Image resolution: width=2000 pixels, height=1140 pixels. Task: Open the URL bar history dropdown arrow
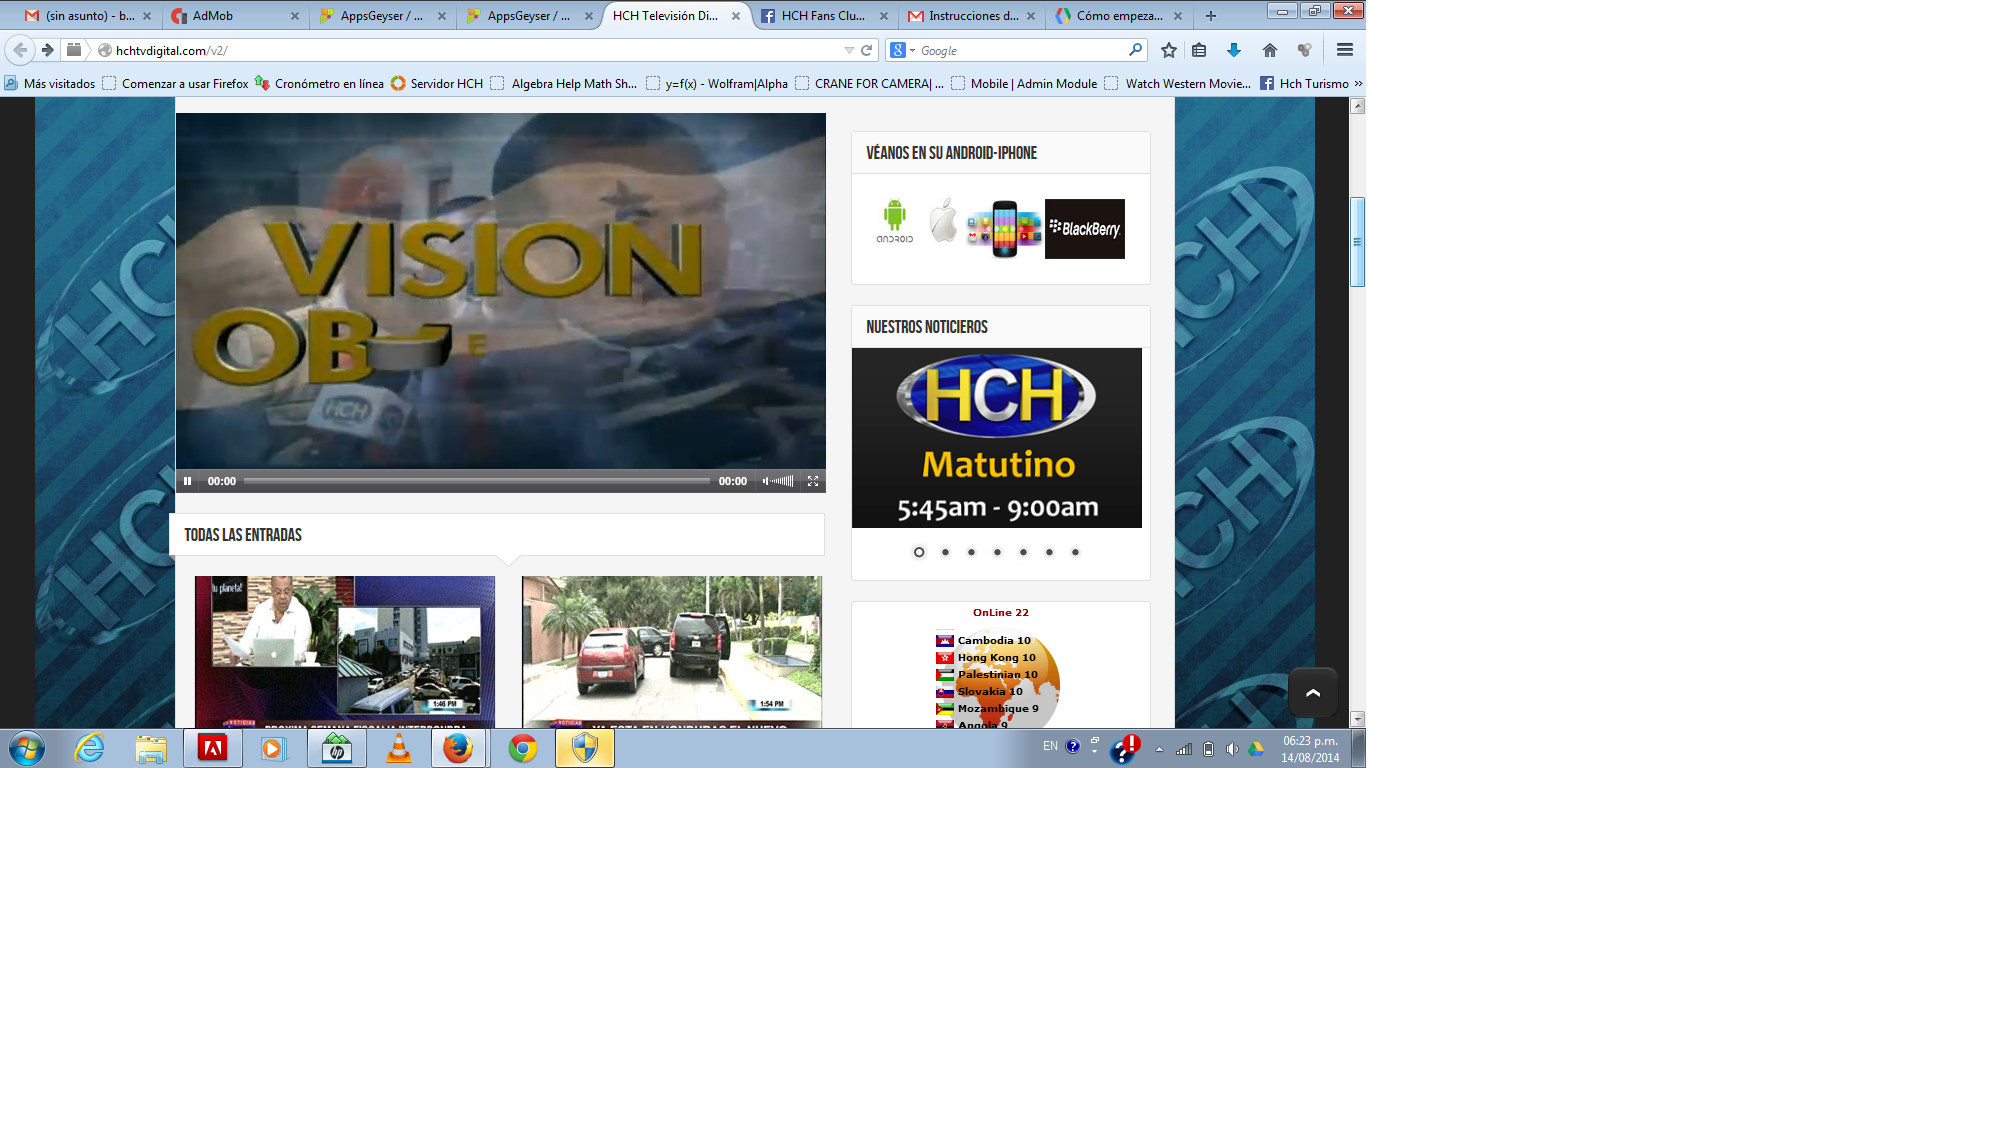tap(849, 50)
